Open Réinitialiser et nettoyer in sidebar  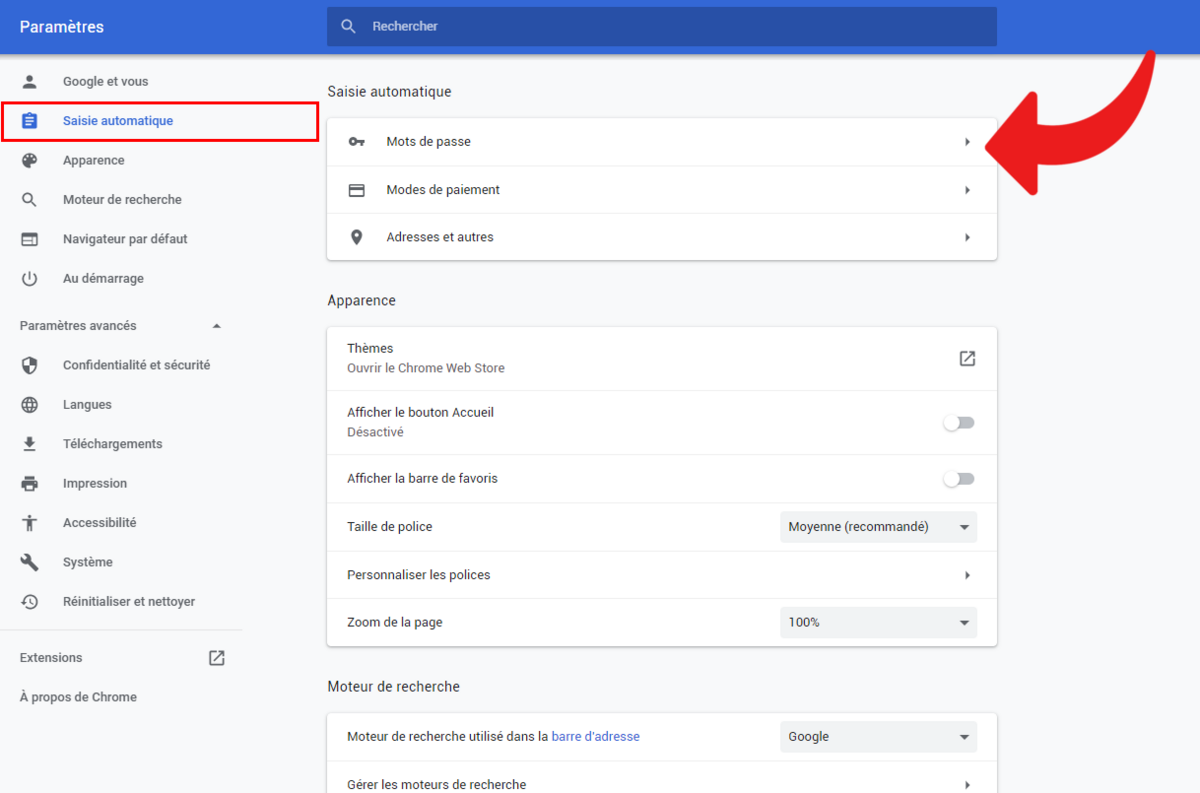[x=129, y=602]
